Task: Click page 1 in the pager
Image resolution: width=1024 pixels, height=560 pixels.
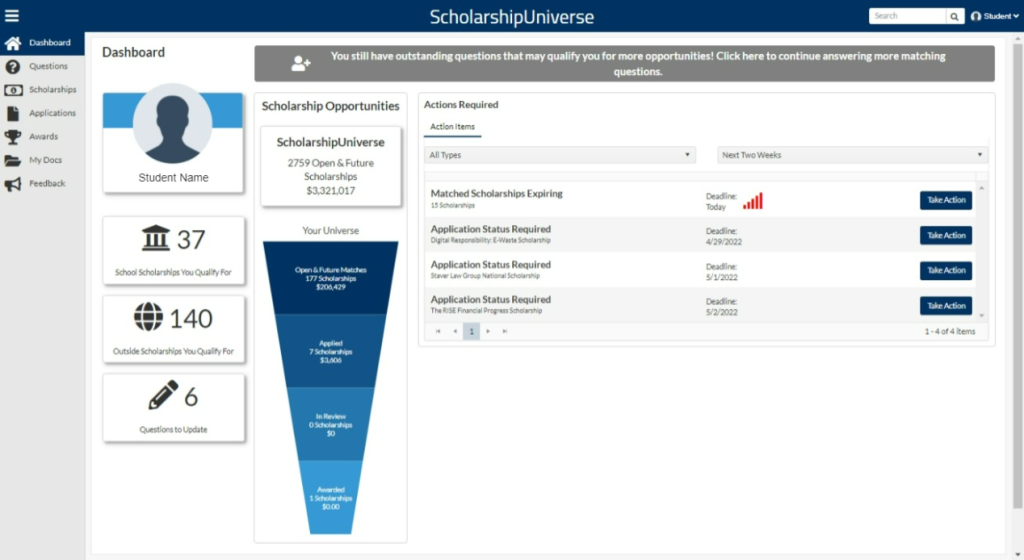Action: click(472, 332)
